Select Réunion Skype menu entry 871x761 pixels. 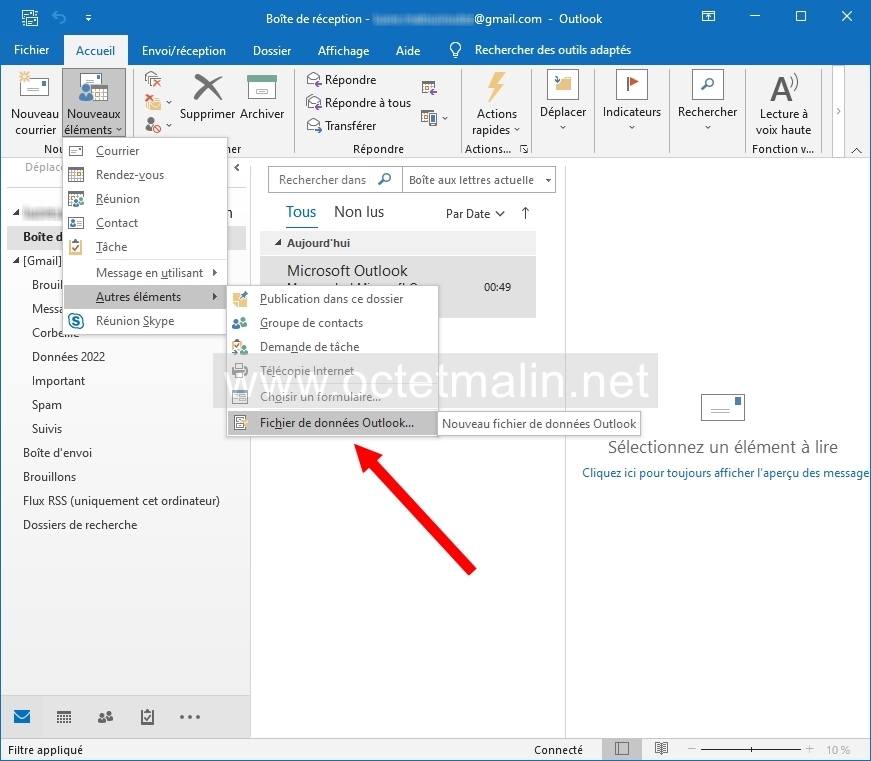pyautogui.click(x=145, y=321)
